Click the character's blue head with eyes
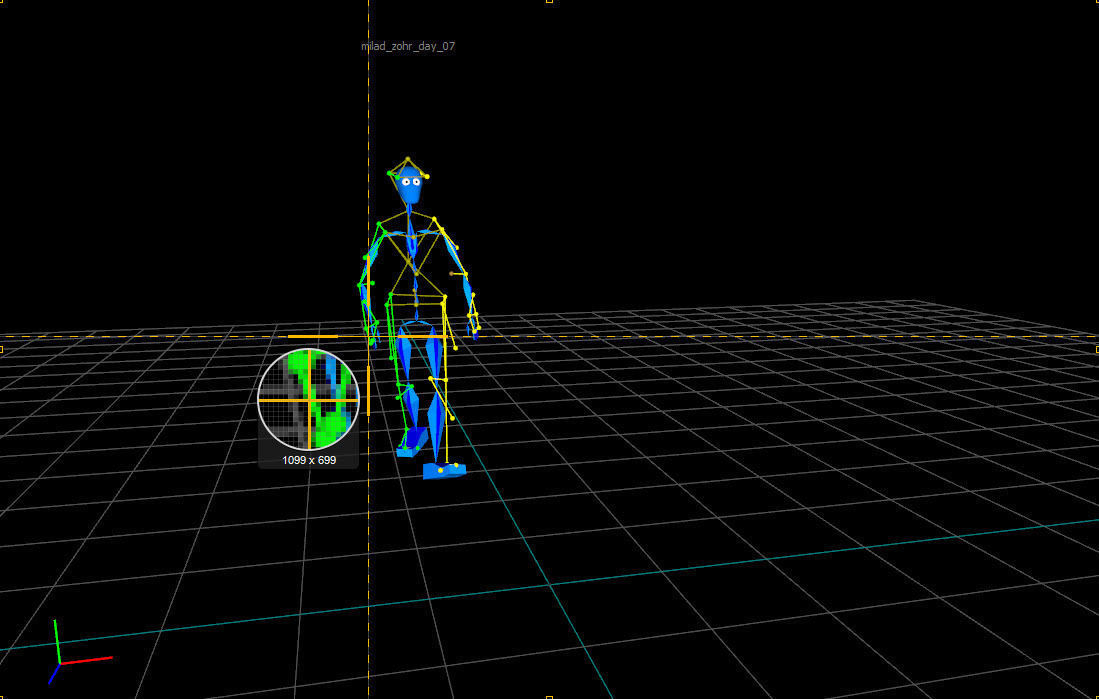1099x699 pixels. click(x=409, y=185)
